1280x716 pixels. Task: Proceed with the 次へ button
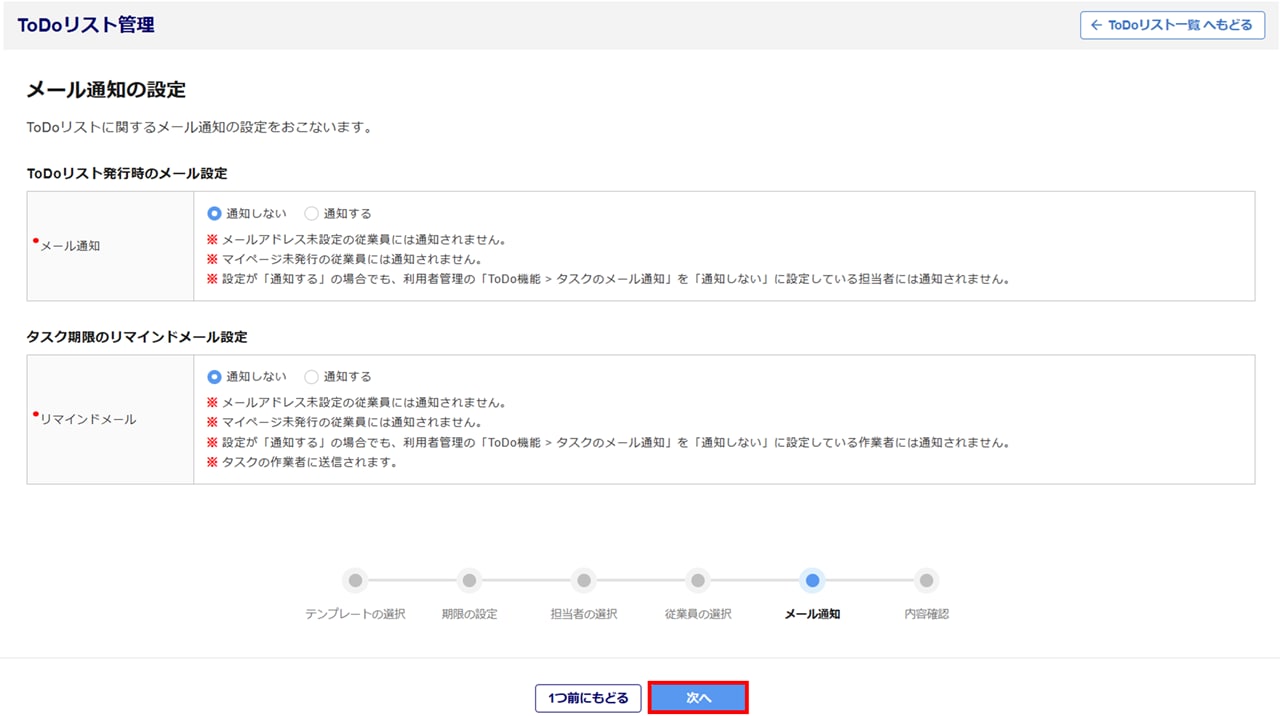(x=698, y=698)
